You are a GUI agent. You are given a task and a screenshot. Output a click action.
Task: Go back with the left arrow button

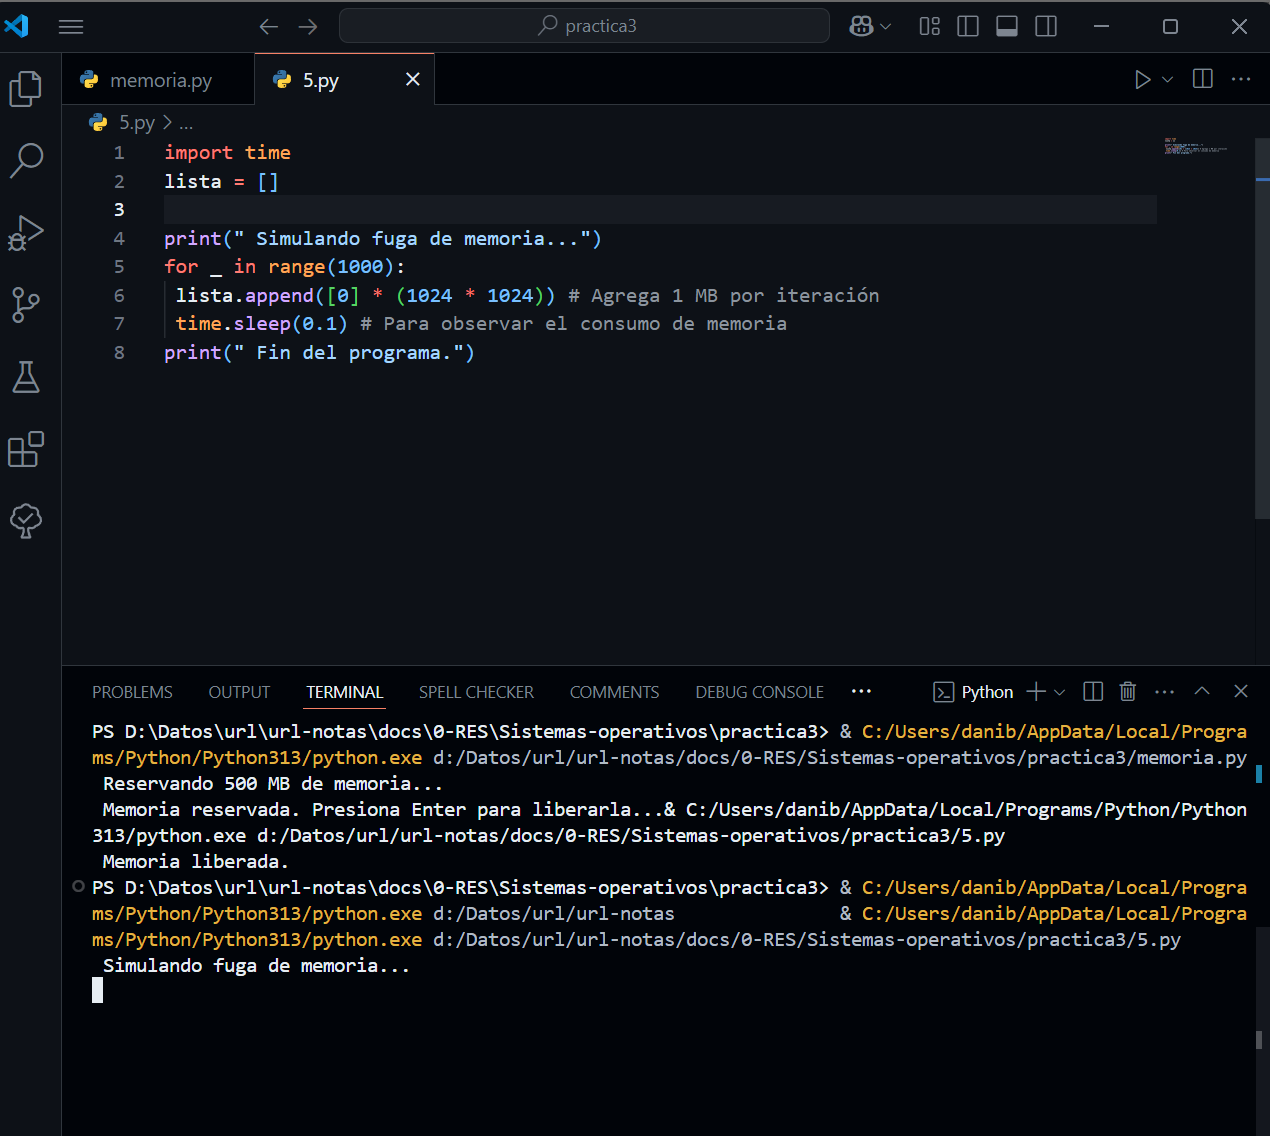pyautogui.click(x=268, y=27)
